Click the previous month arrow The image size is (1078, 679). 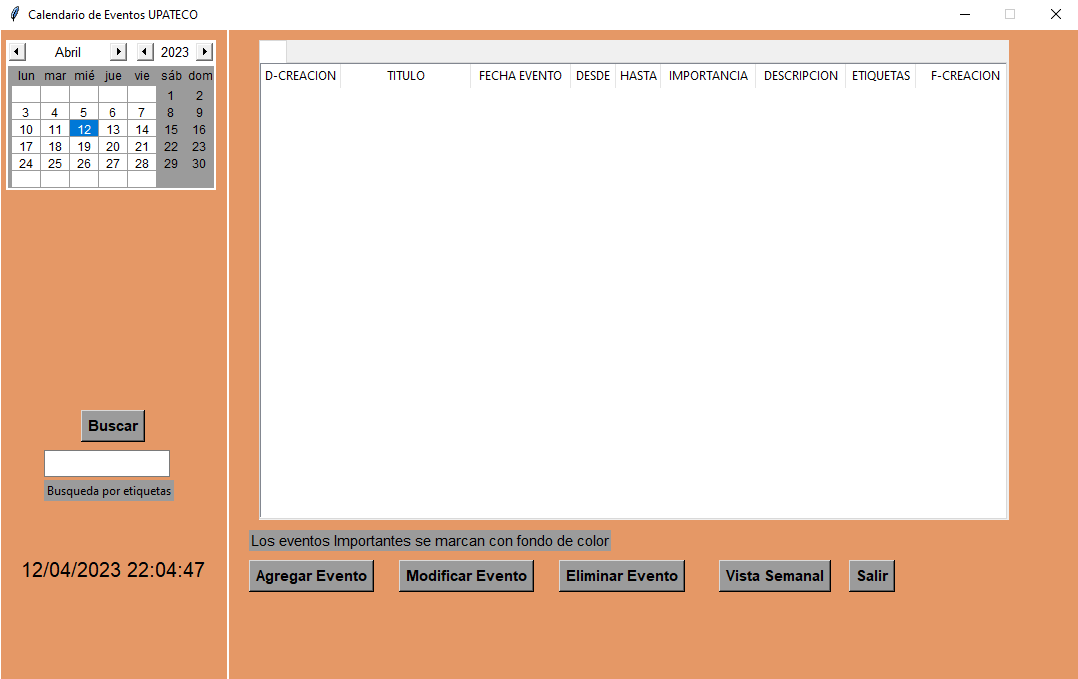(x=16, y=51)
